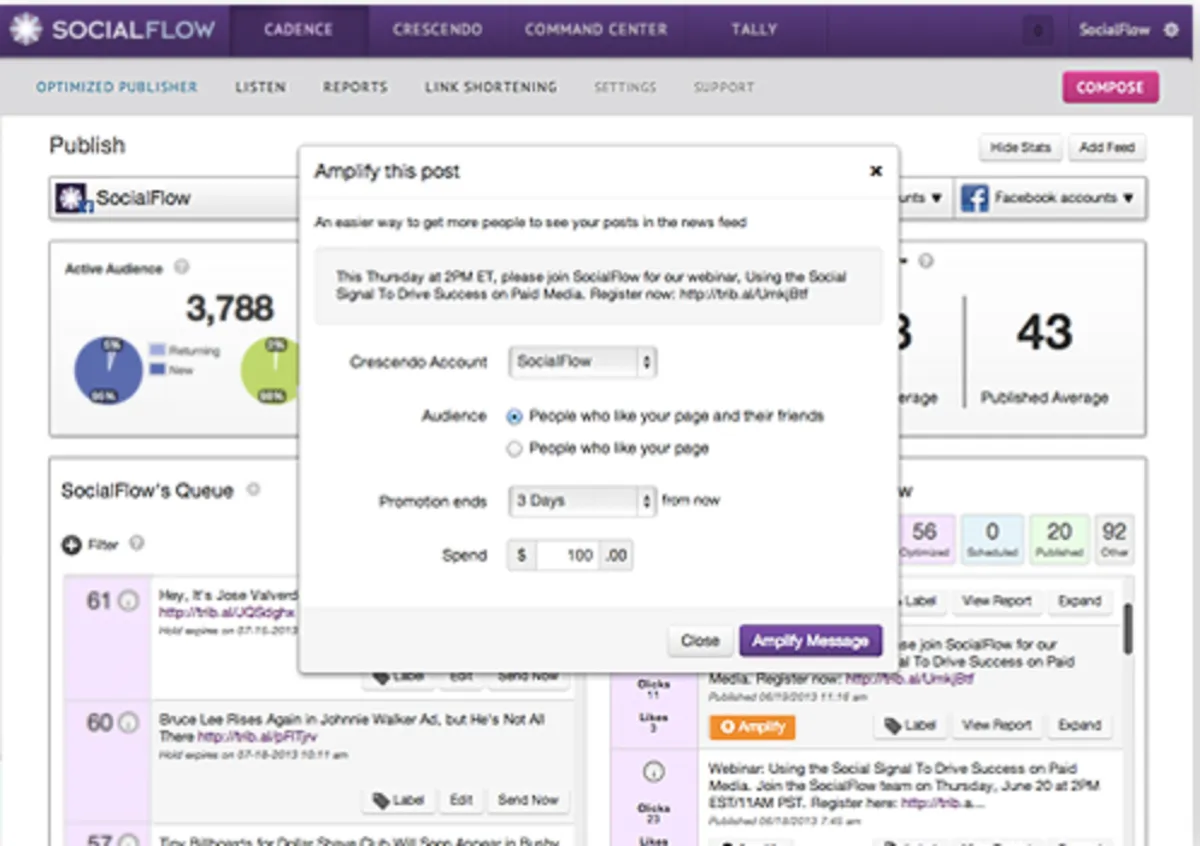Click the info icon on the Webinar post
1200x846 pixels.
tap(654, 773)
